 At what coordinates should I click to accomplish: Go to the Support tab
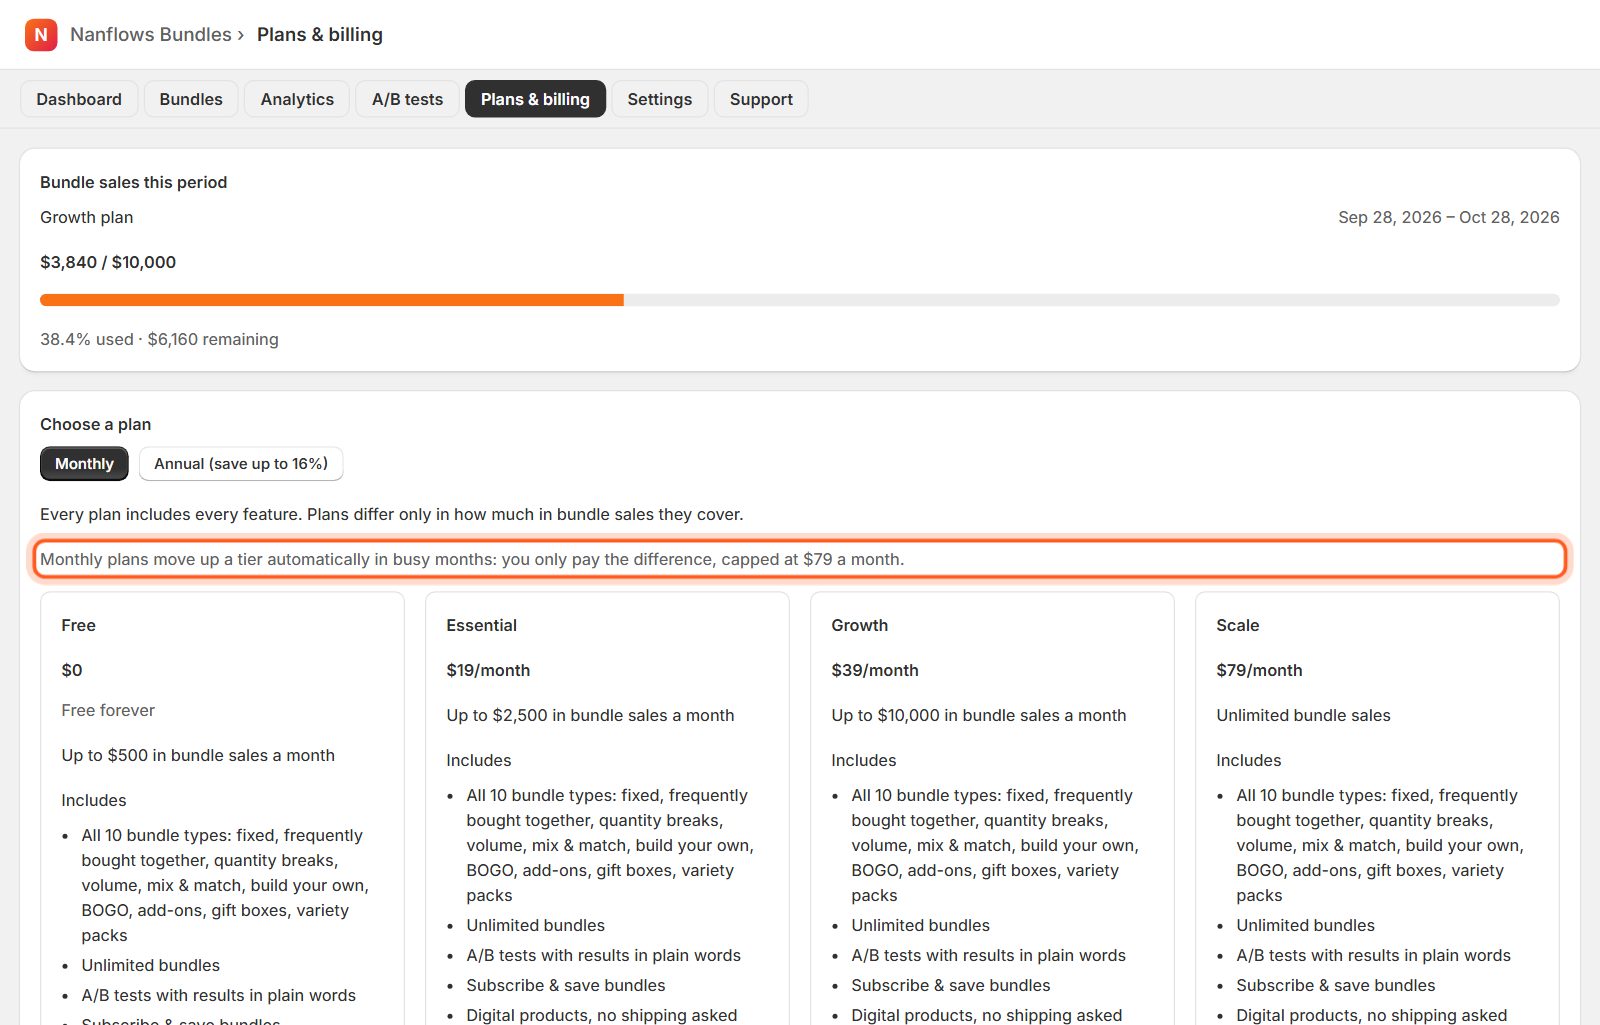tap(761, 99)
